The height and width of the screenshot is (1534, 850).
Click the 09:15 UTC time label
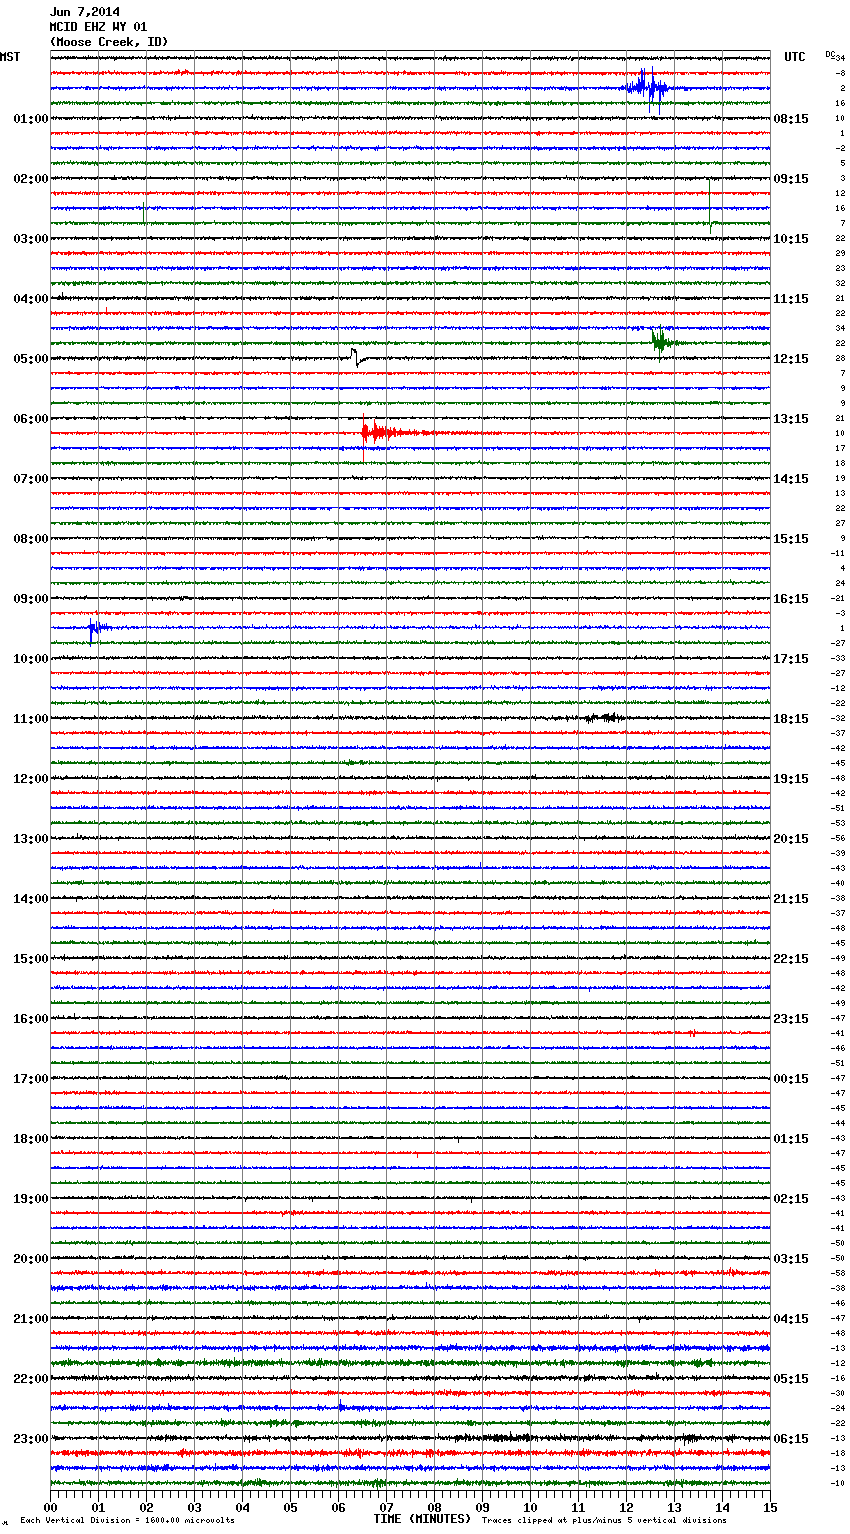coord(791,179)
